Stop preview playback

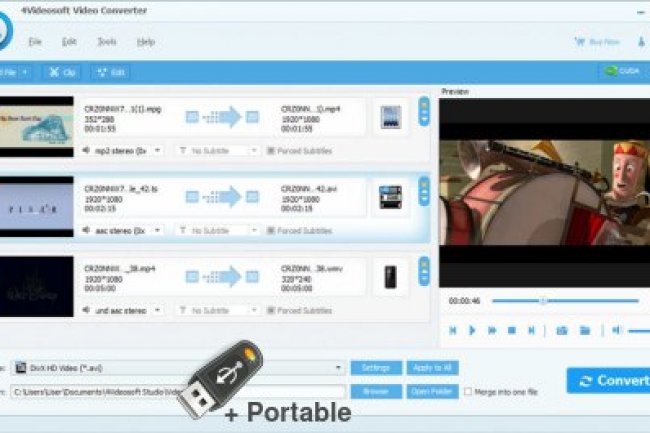[511, 330]
